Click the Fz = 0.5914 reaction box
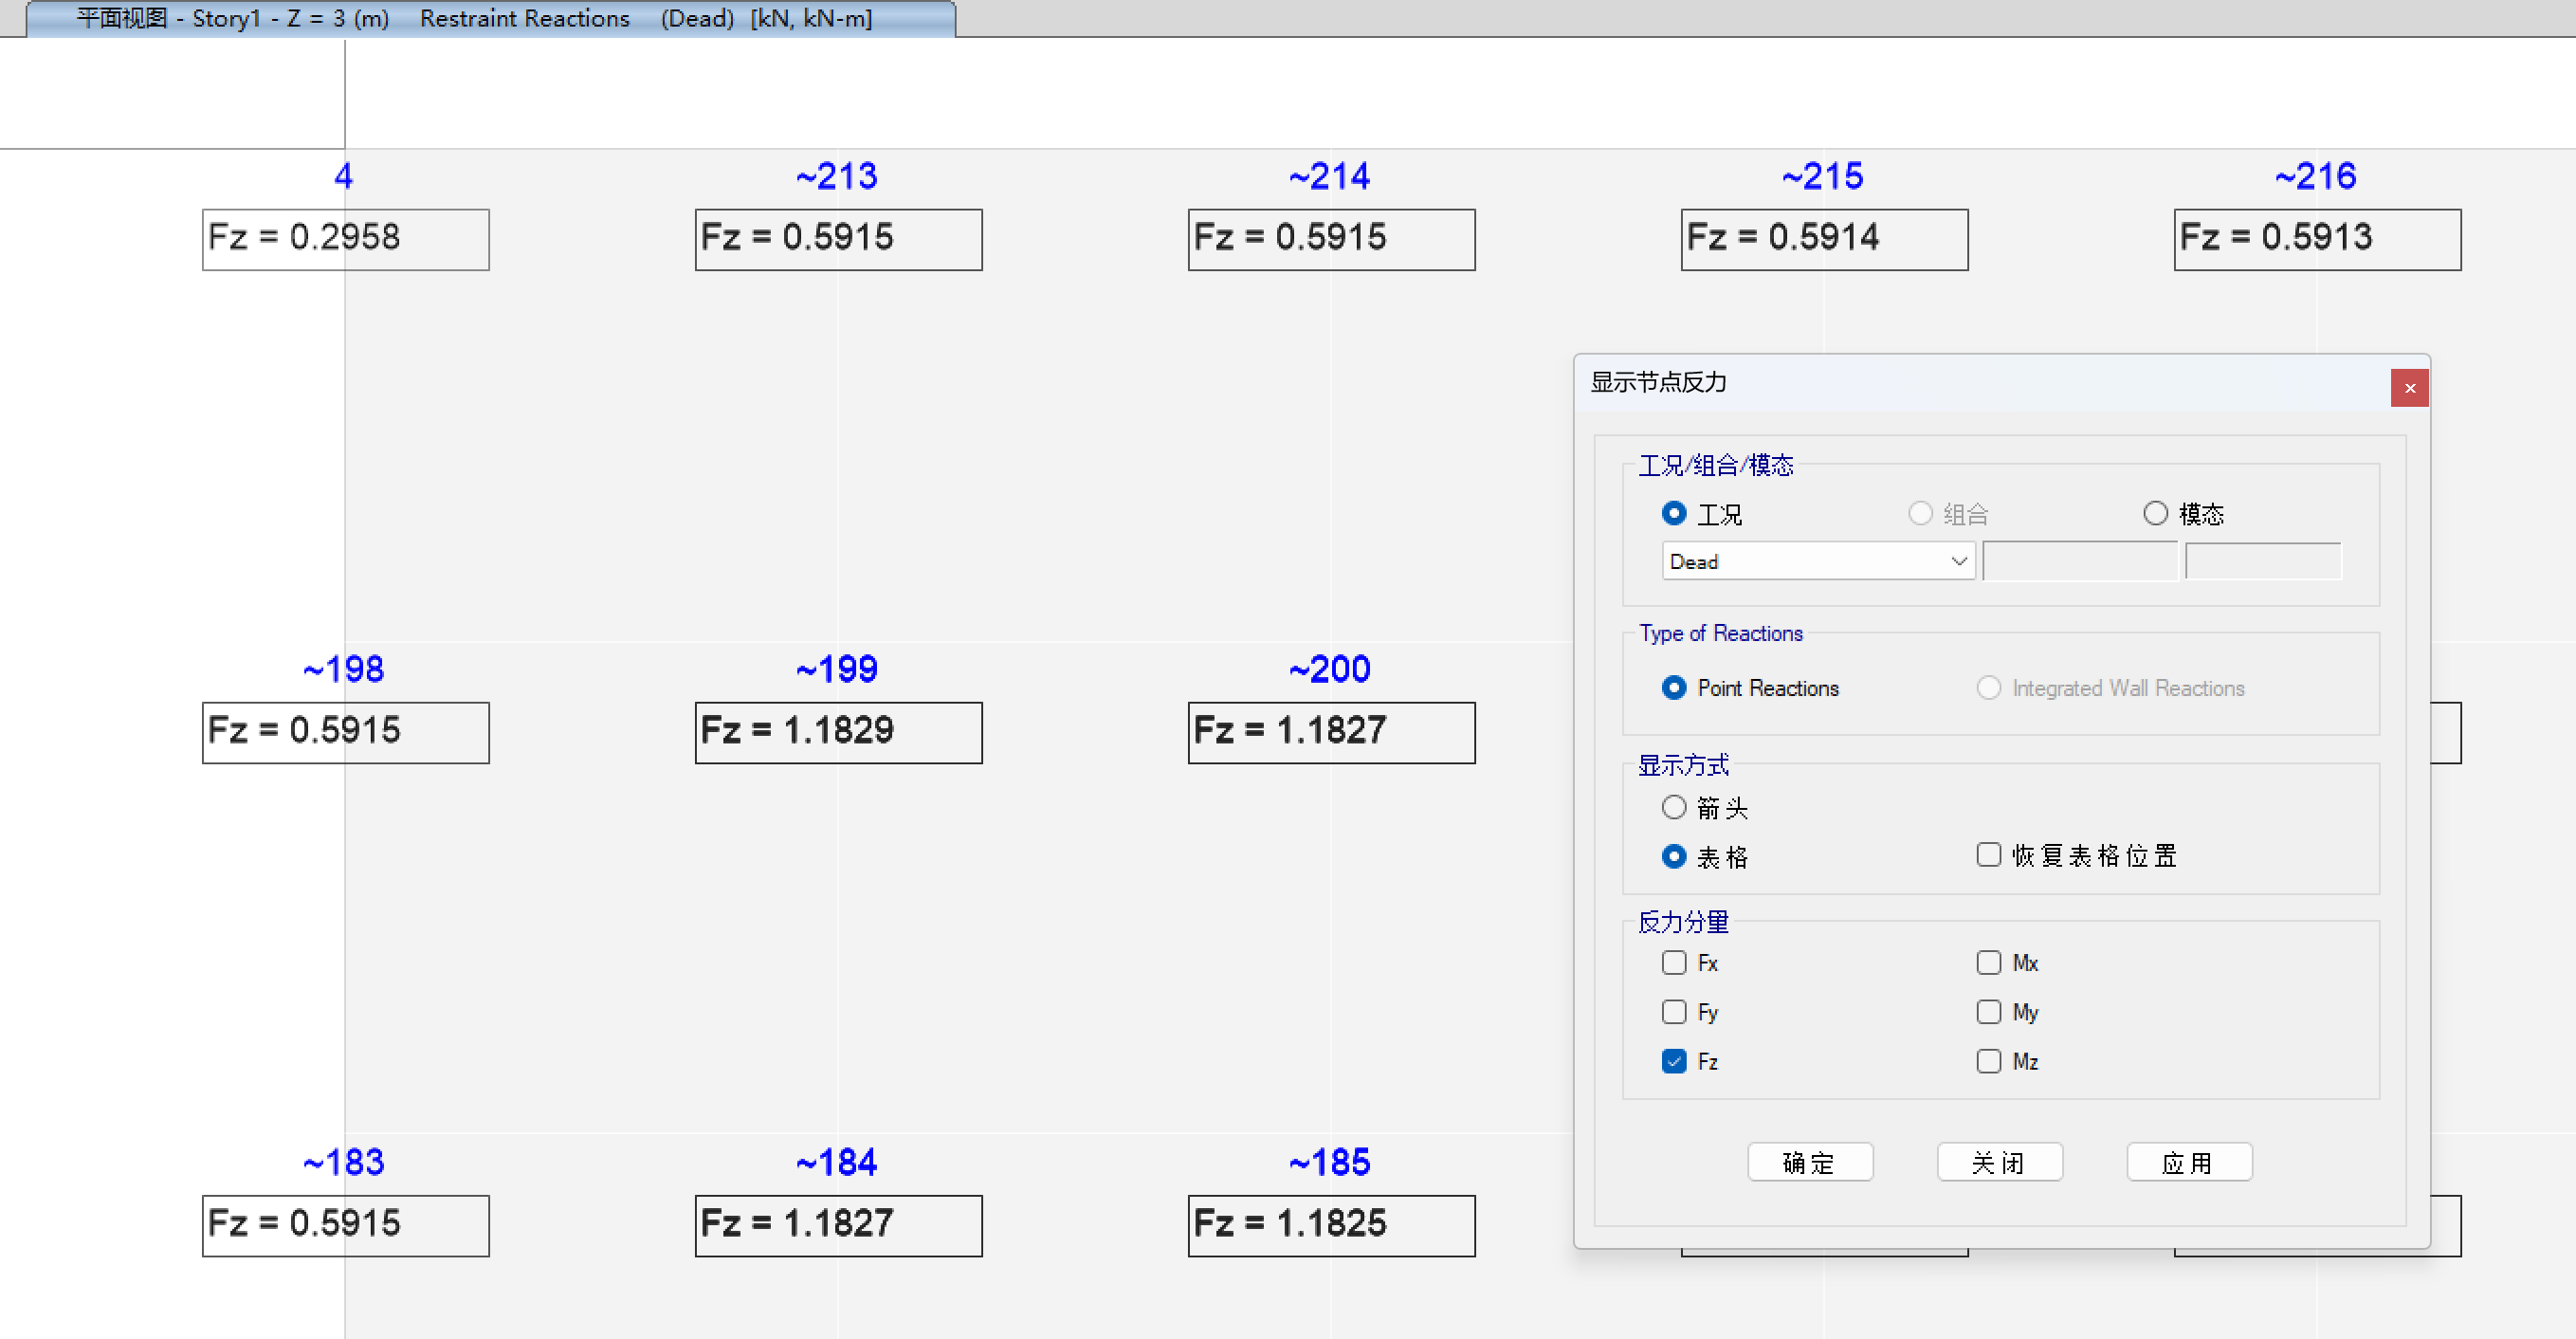The height and width of the screenshot is (1339, 2576). 1824,240
